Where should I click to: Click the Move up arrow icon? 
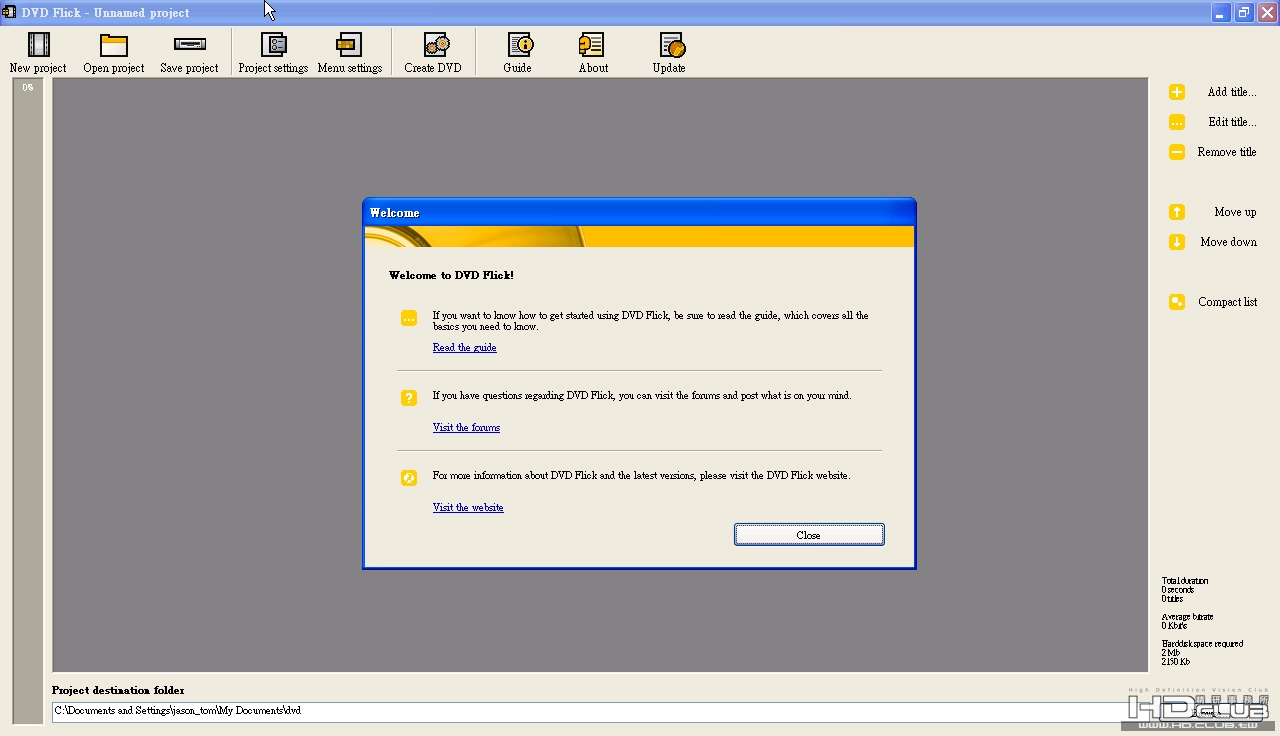[1177, 212]
